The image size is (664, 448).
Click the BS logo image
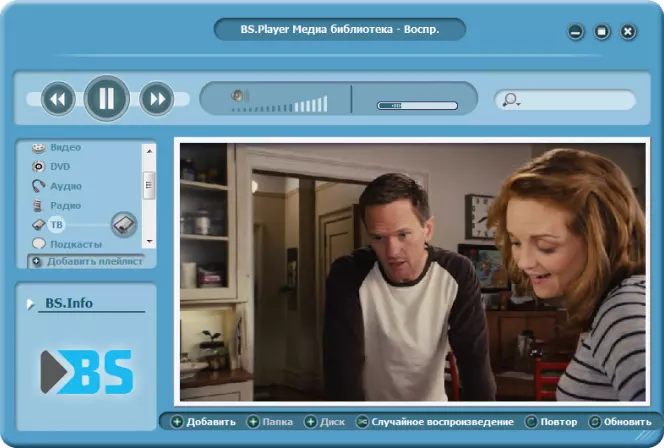click(87, 372)
